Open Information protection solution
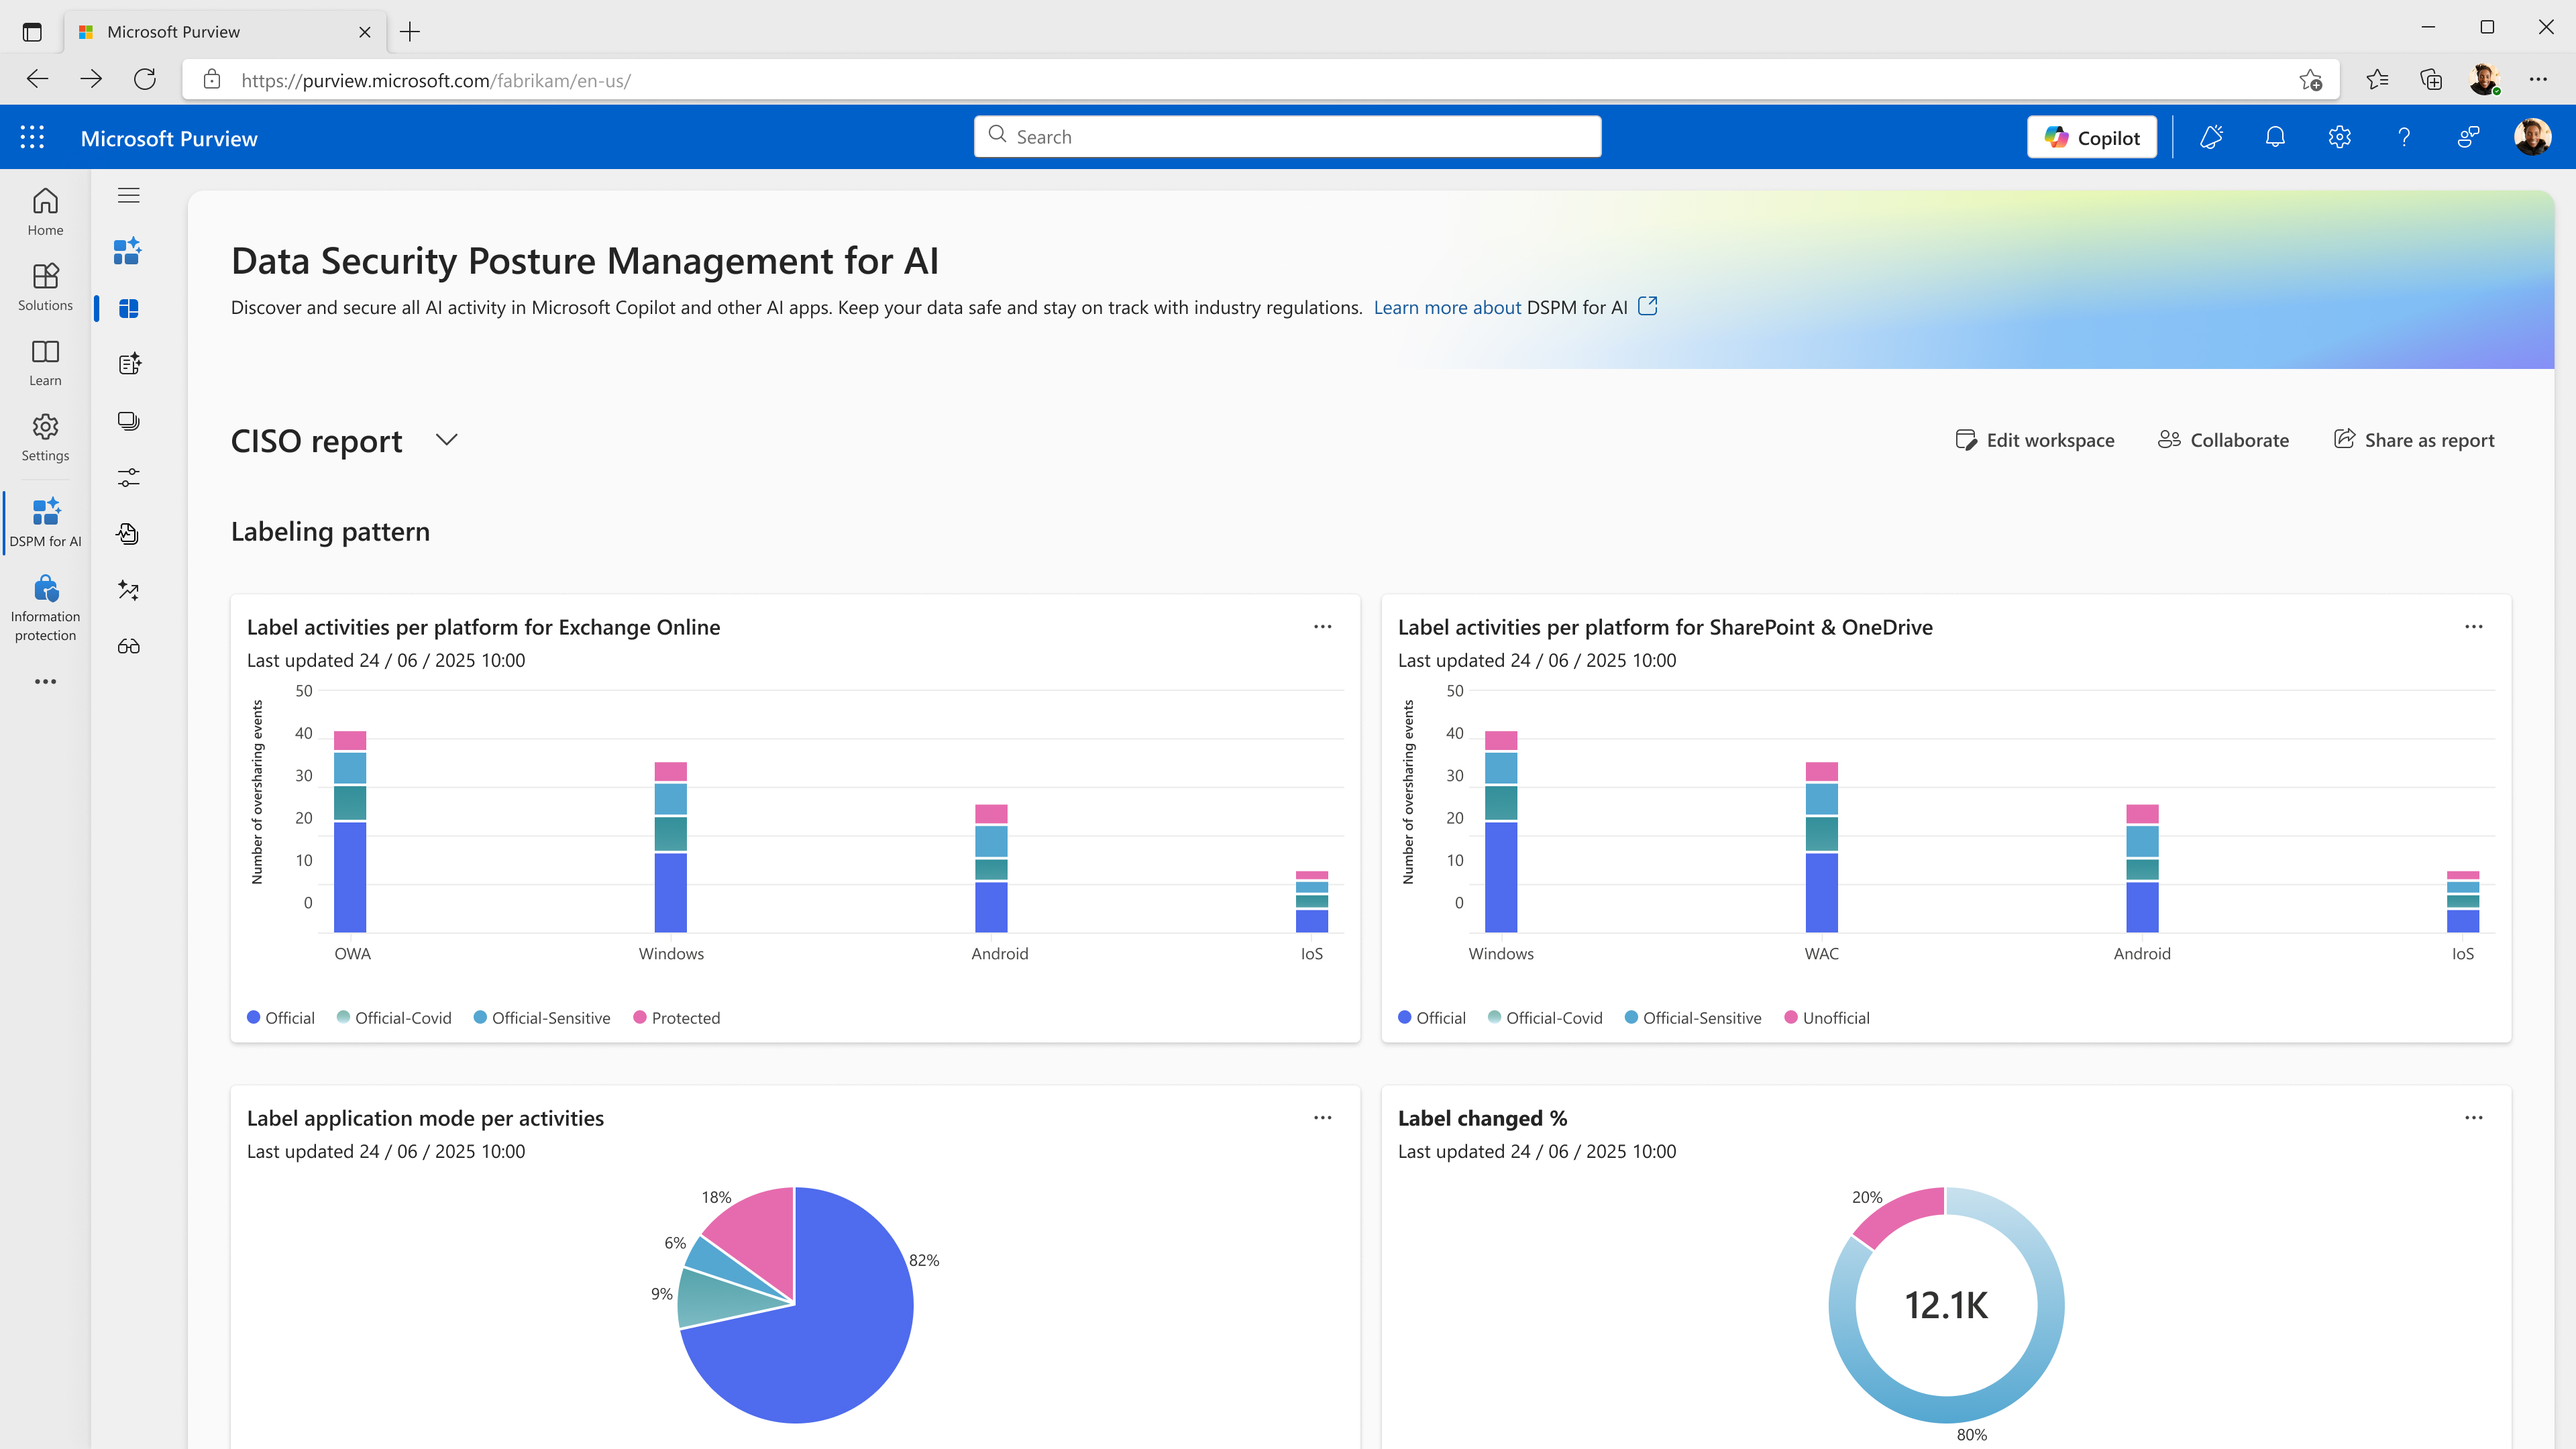Viewport: 2576px width, 1449px height. point(45,608)
